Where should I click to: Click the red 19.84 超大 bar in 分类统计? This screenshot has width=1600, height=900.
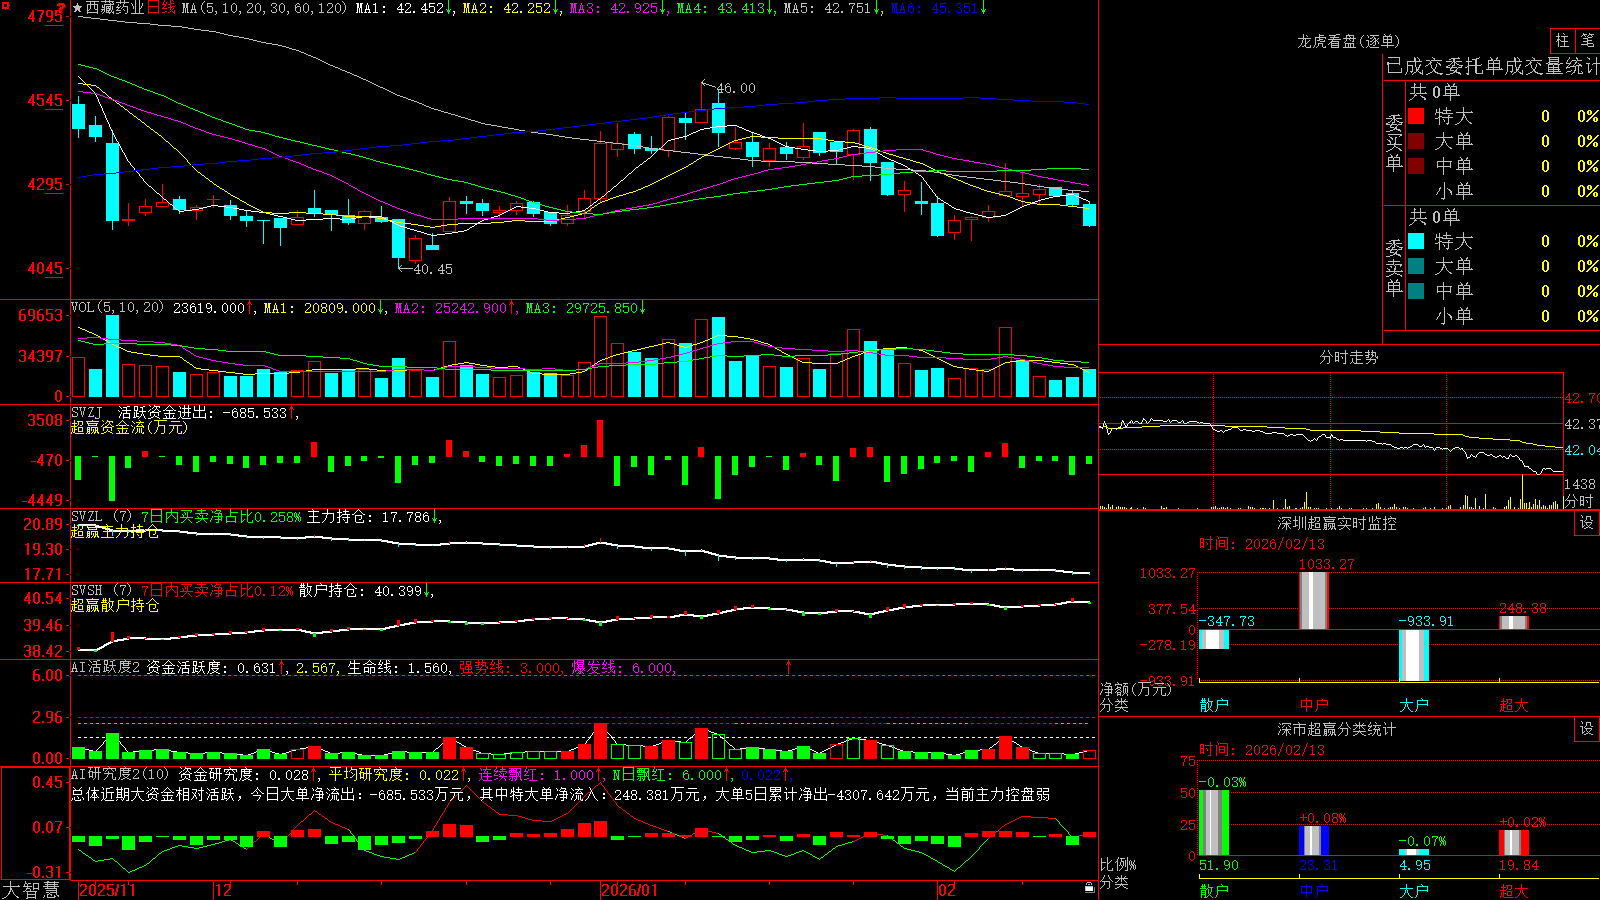[1514, 843]
